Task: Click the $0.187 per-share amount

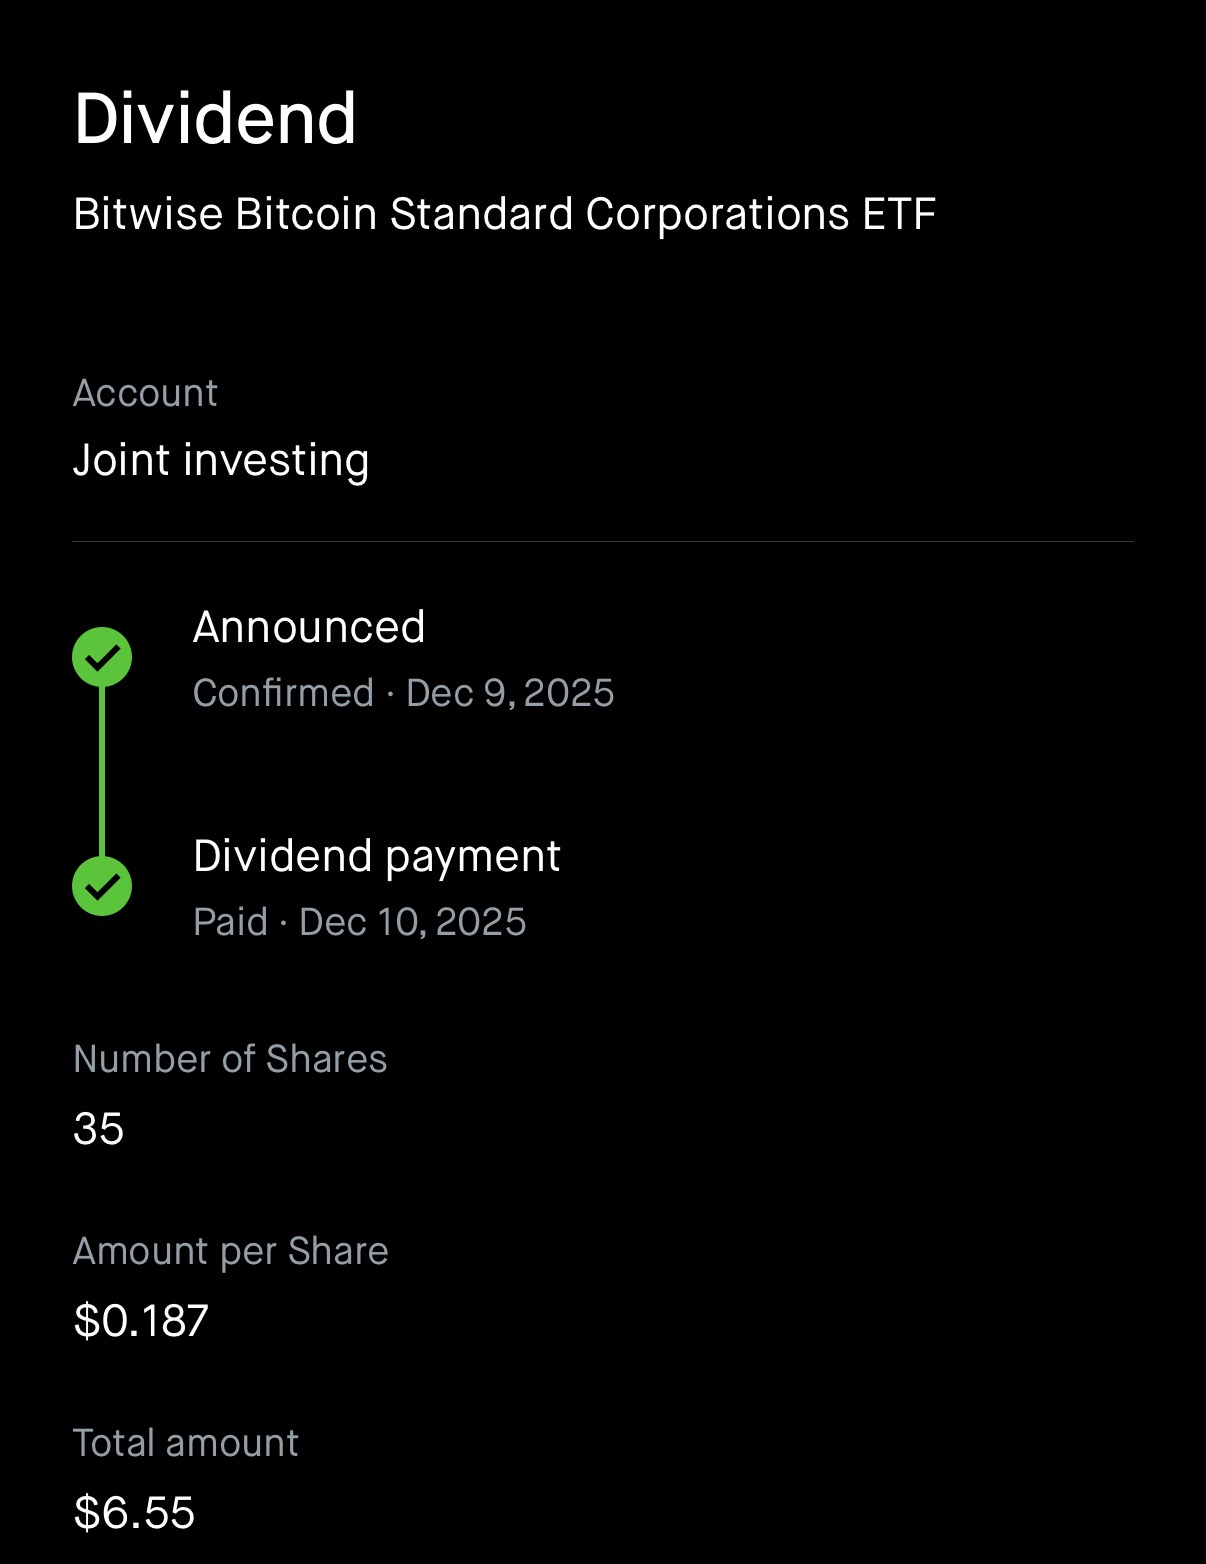Action: [141, 1321]
